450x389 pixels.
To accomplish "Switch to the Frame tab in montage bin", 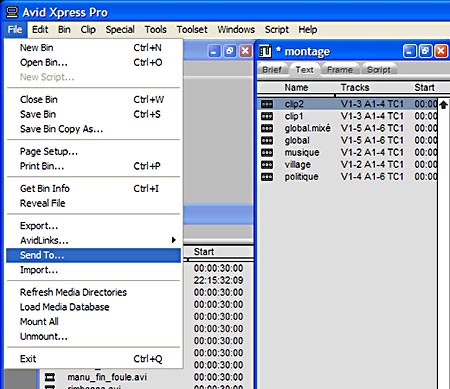I will (x=340, y=70).
